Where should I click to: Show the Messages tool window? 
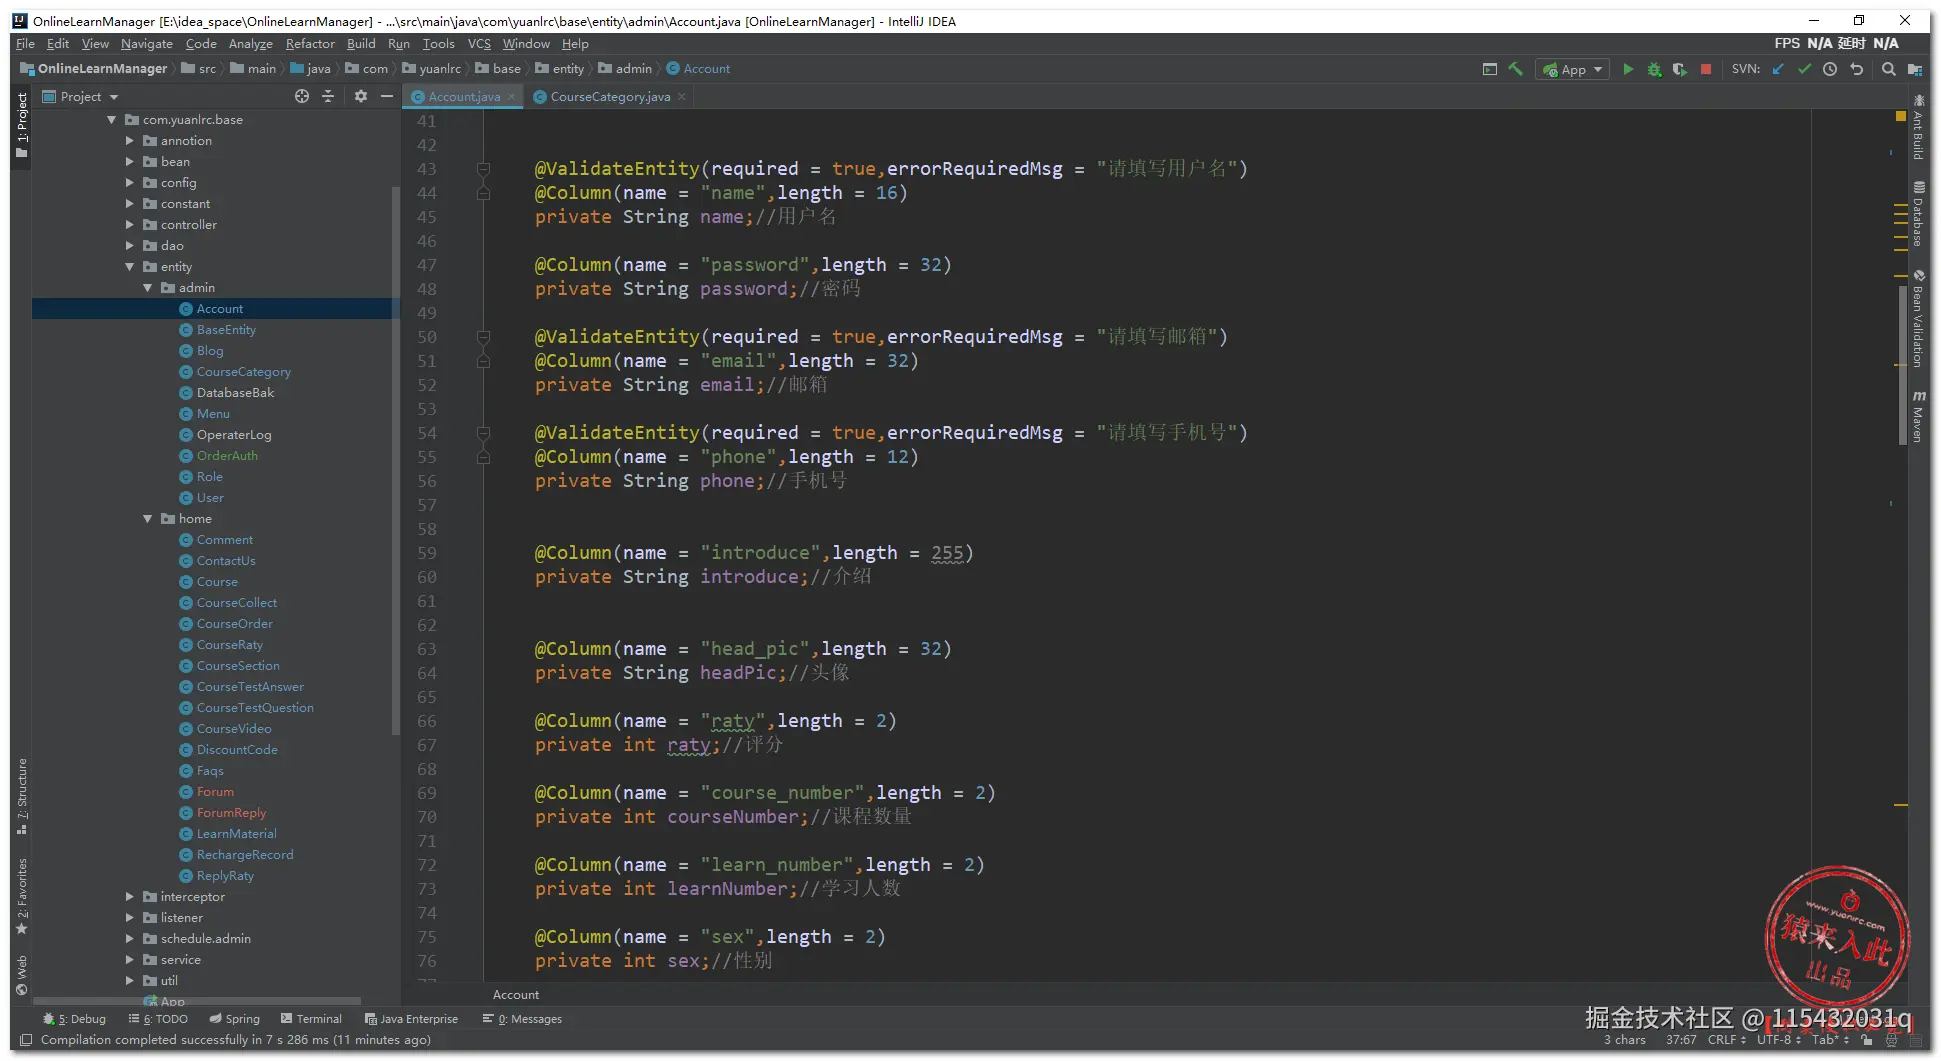click(x=522, y=1019)
